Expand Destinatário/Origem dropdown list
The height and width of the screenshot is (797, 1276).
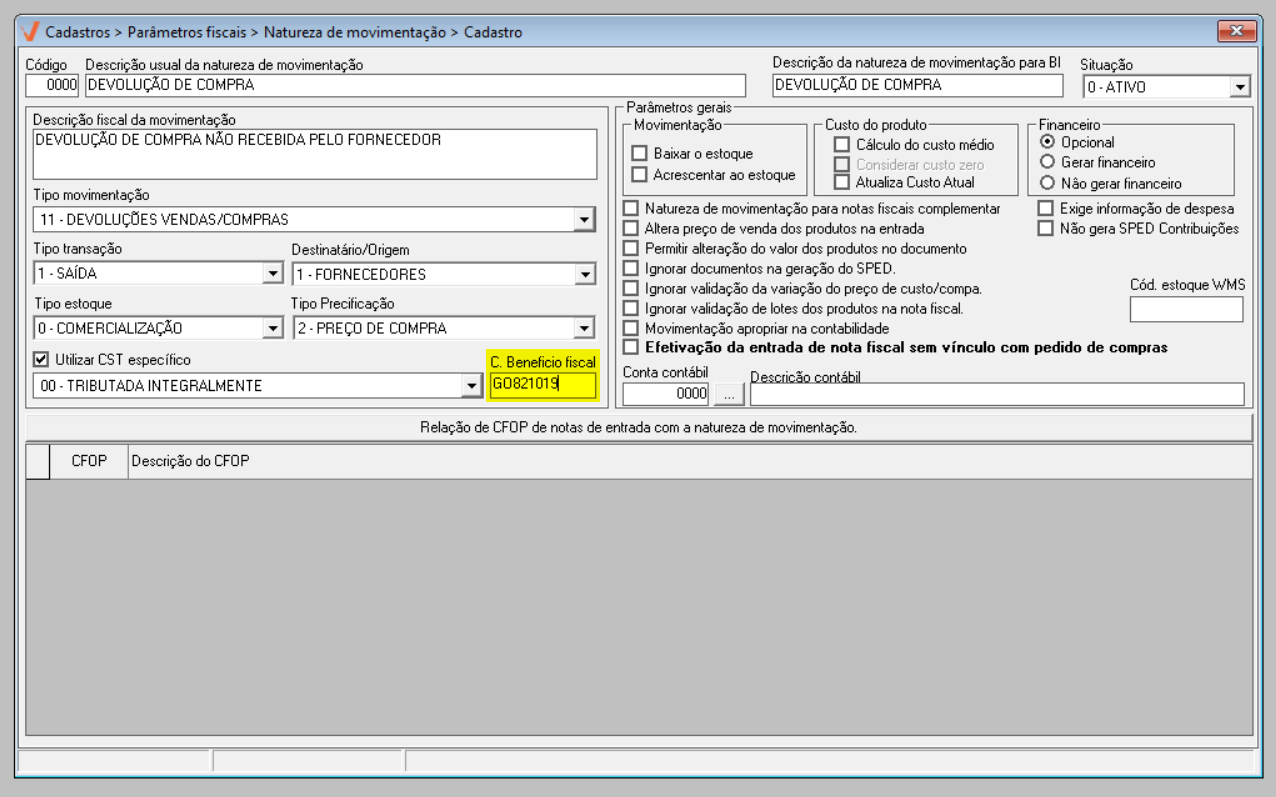pos(584,274)
